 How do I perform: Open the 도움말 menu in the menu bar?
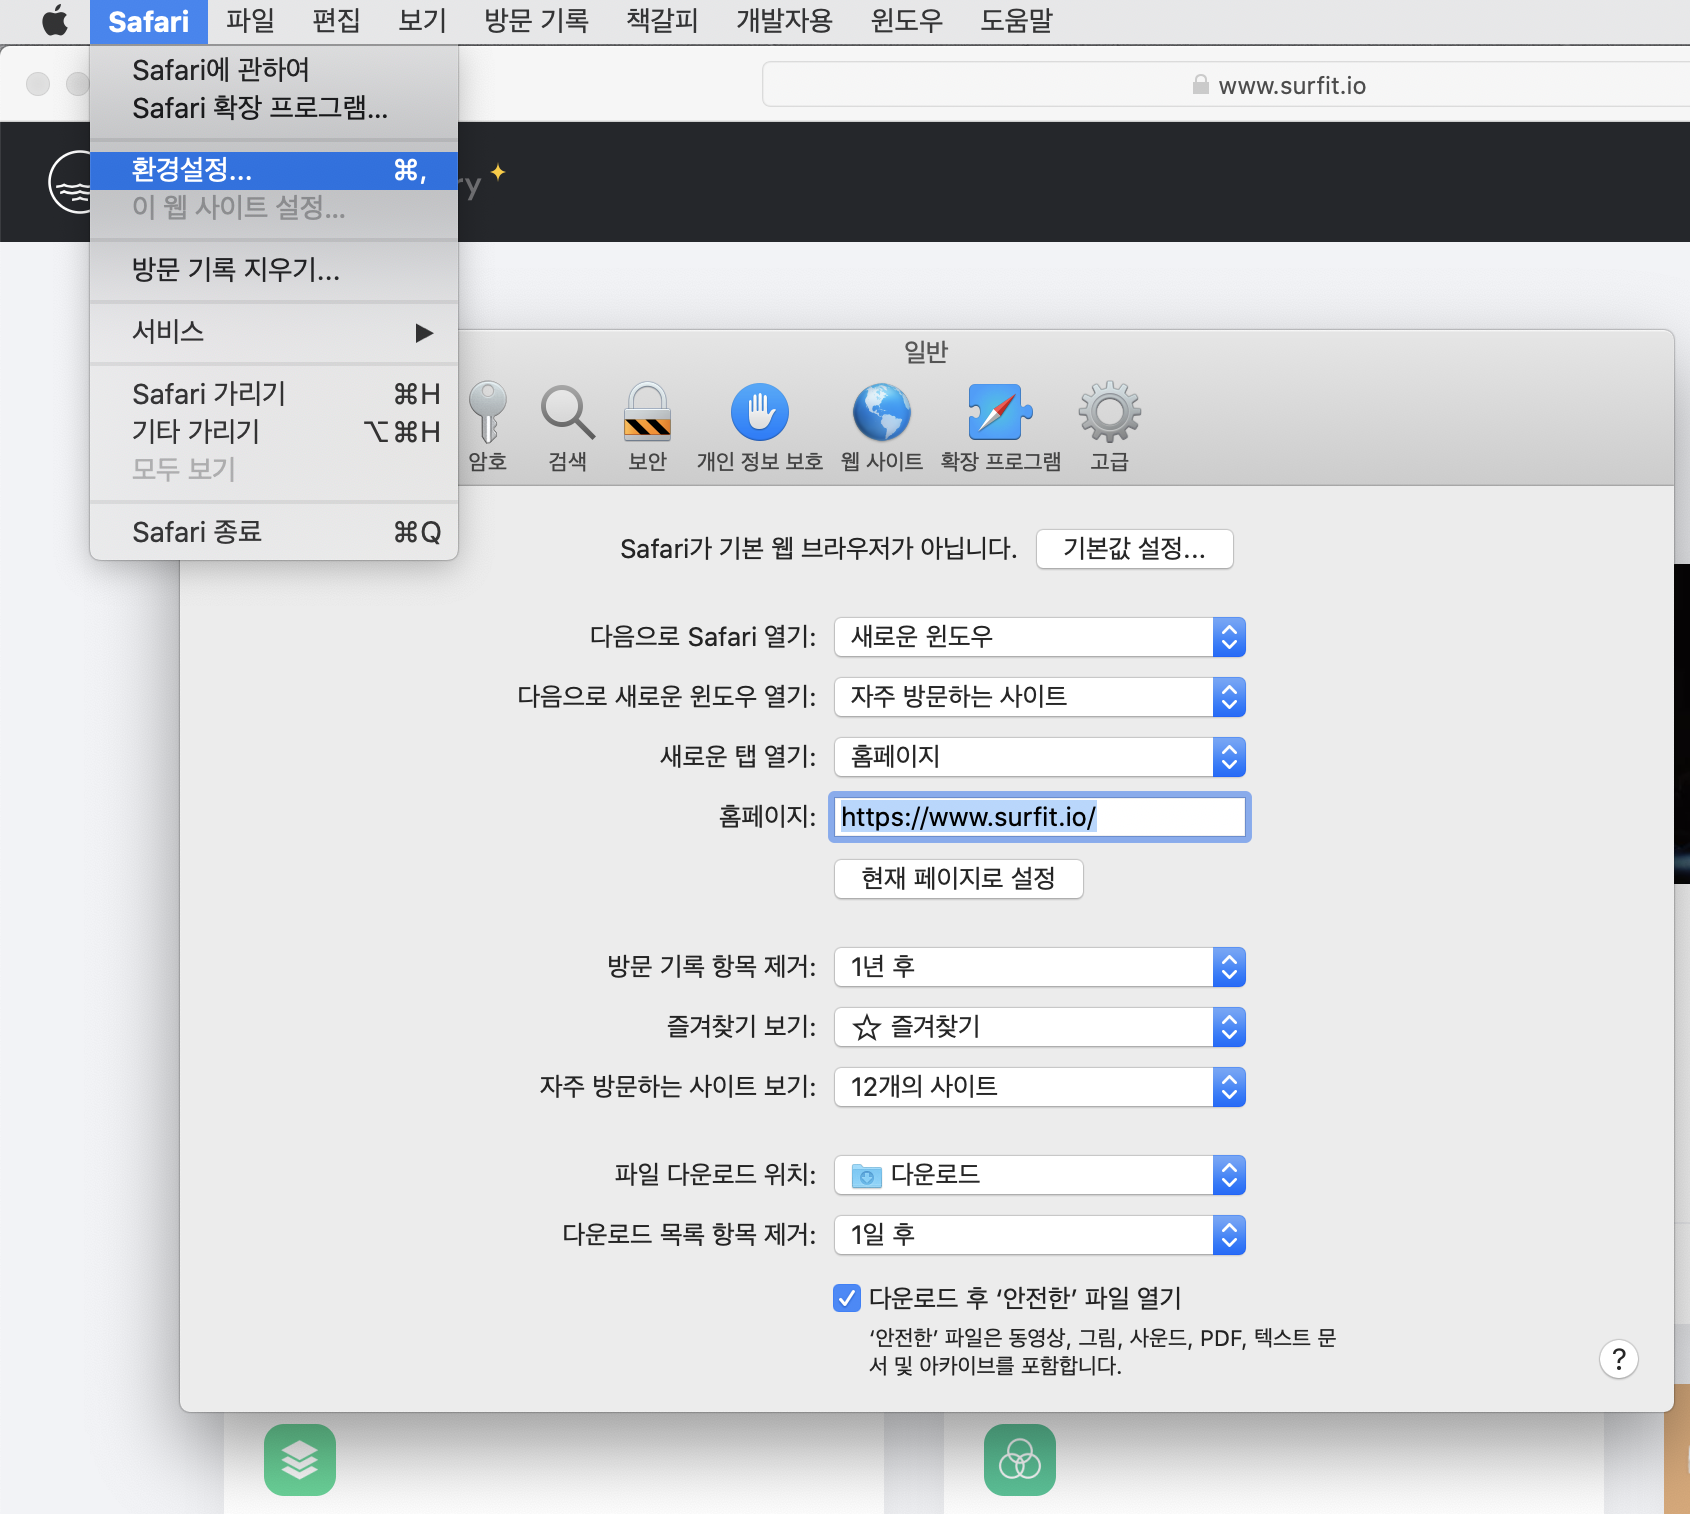pyautogui.click(x=1017, y=21)
